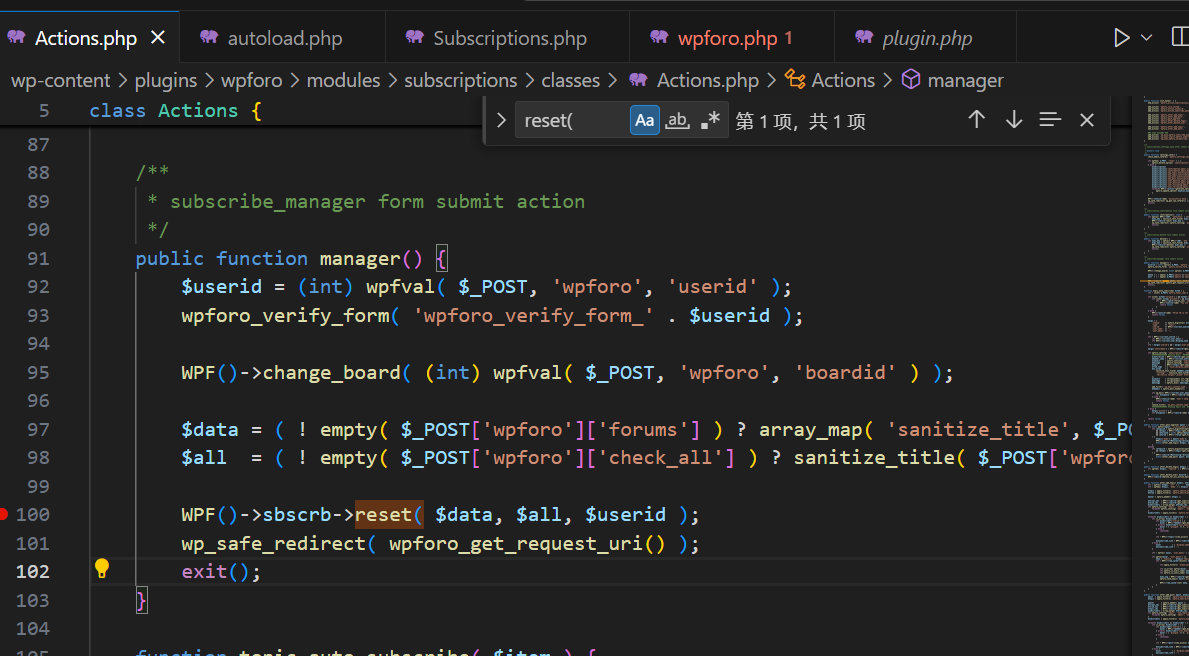
Task: Click the find input field containing reset(
Action: click(573, 121)
